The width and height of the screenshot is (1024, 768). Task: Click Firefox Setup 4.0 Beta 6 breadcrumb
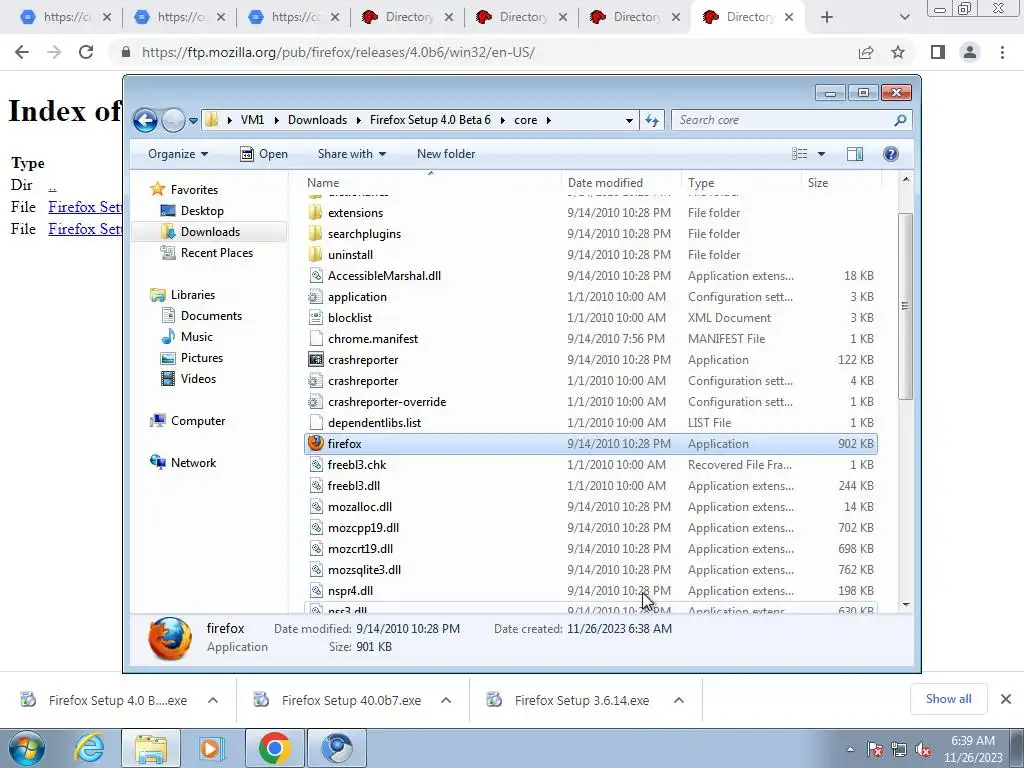coord(430,120)
